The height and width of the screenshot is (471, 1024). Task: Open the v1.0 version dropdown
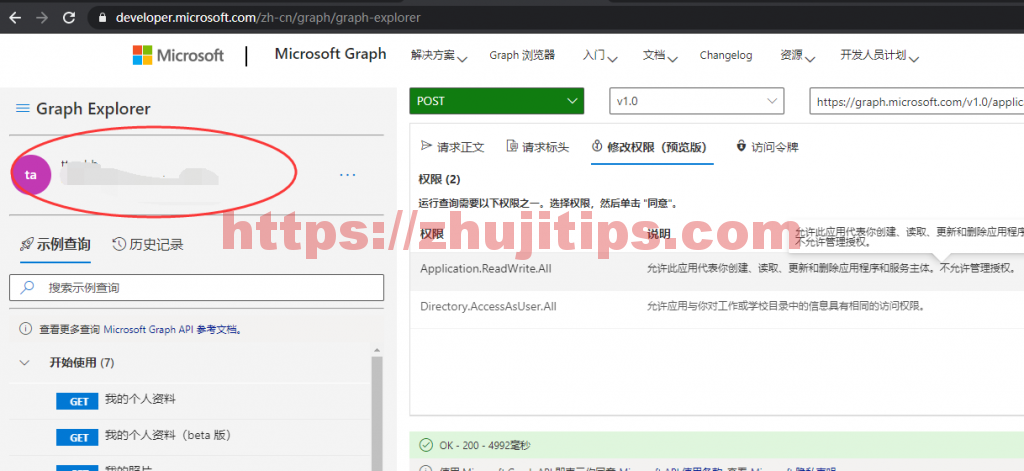(x=696, y=101)
